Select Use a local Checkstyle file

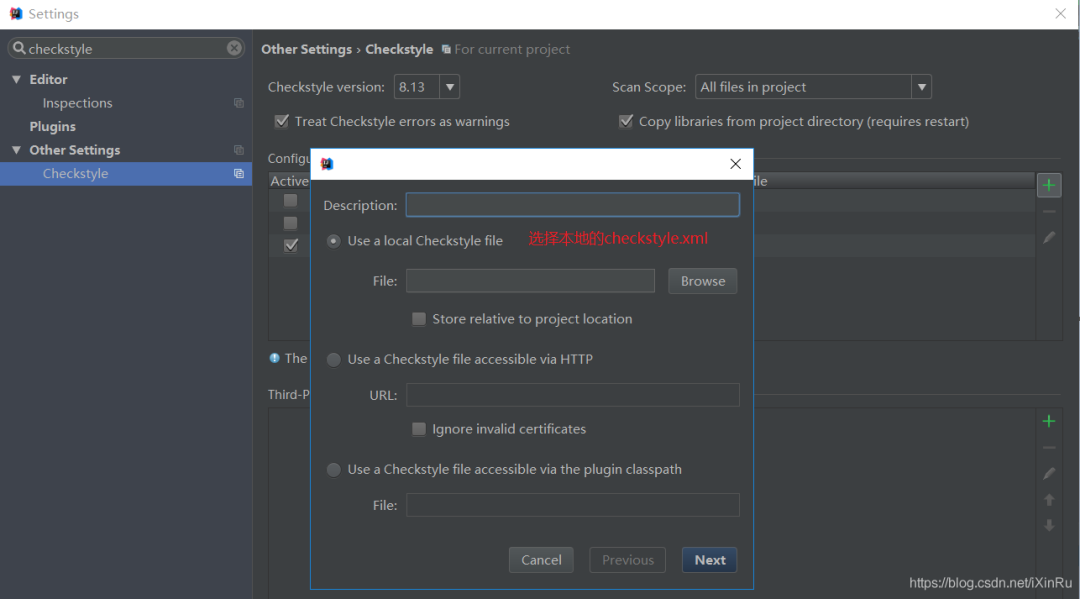pyautogui.click(x=333, y=241)
